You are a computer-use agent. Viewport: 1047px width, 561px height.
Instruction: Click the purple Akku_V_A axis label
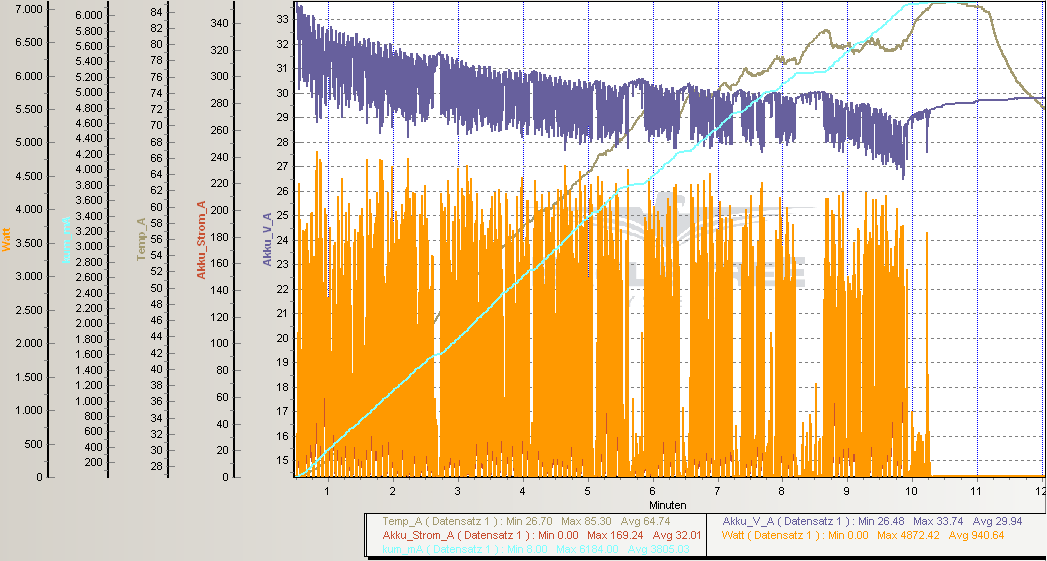(266, 240)
